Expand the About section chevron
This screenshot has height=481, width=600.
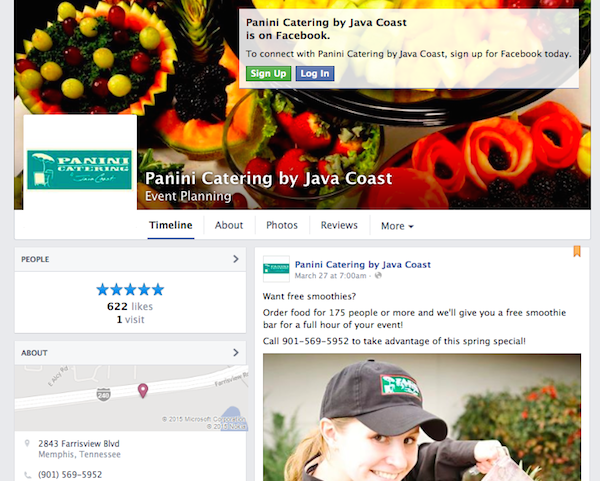point(236,352)
